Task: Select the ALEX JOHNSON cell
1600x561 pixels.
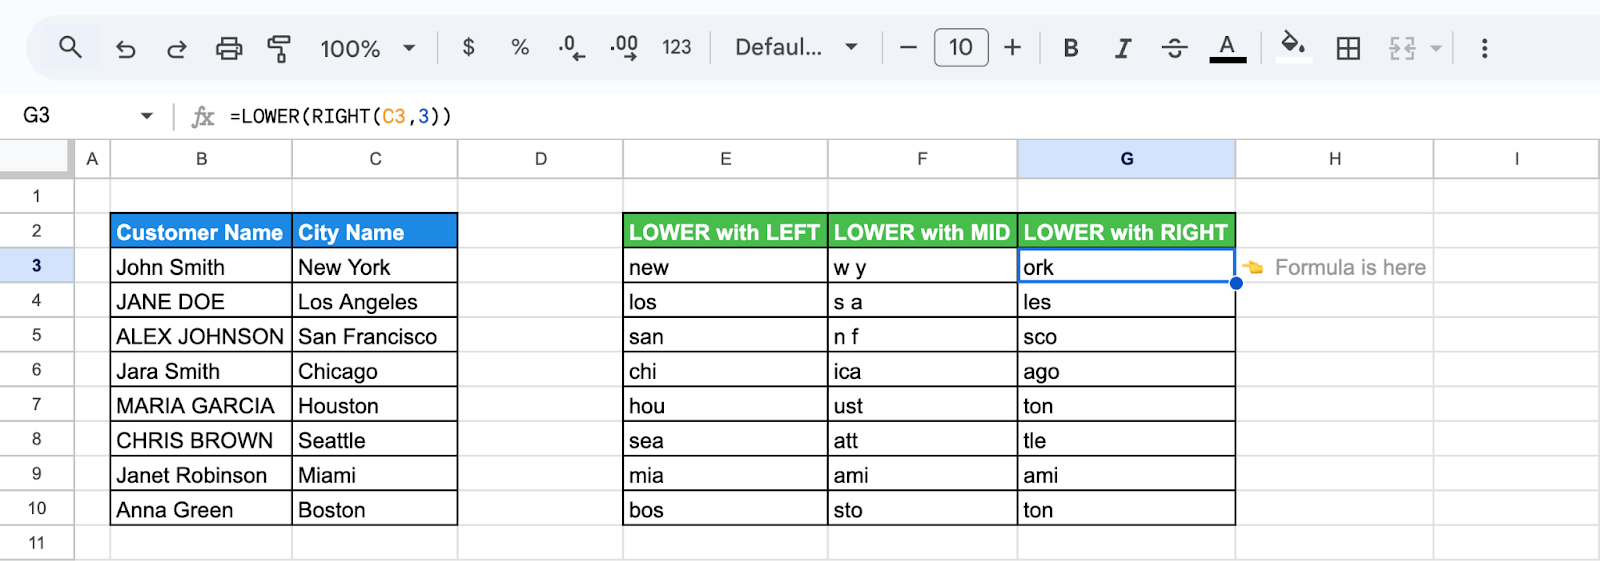Action: [x=201, y=335]
